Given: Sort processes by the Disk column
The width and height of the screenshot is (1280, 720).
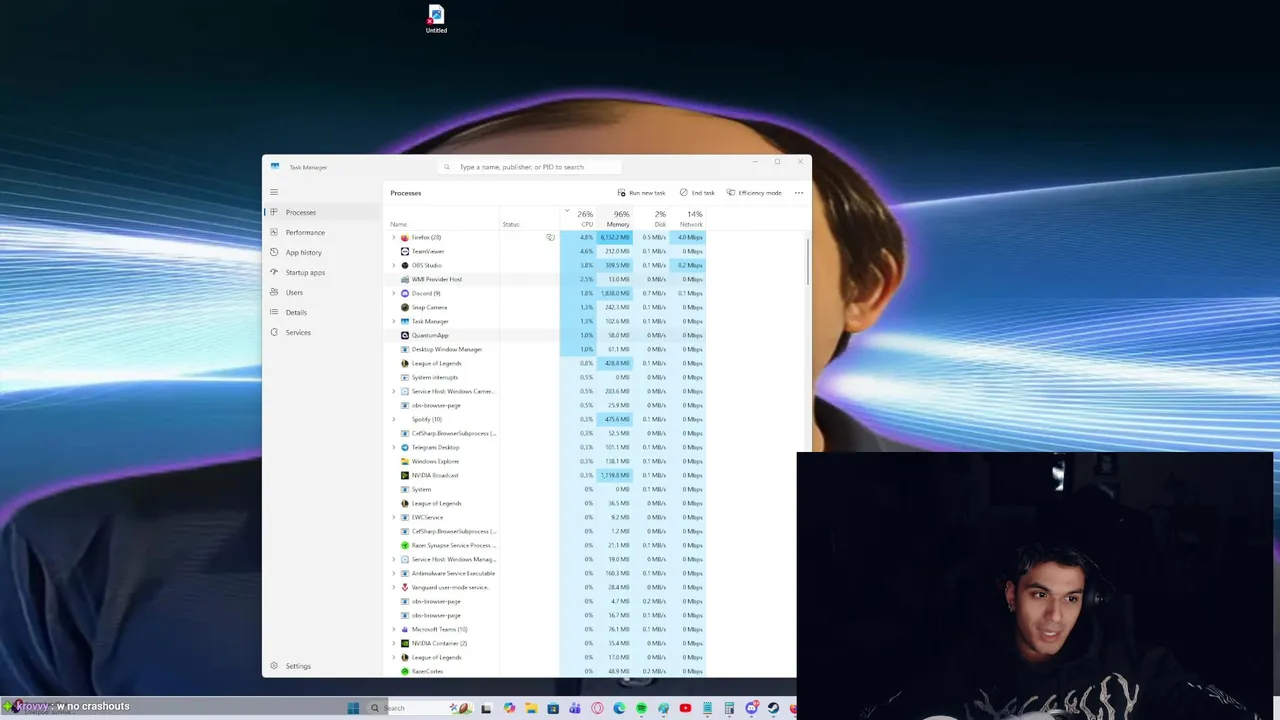Looking at the screenshot, I should [x=650, y=218].
